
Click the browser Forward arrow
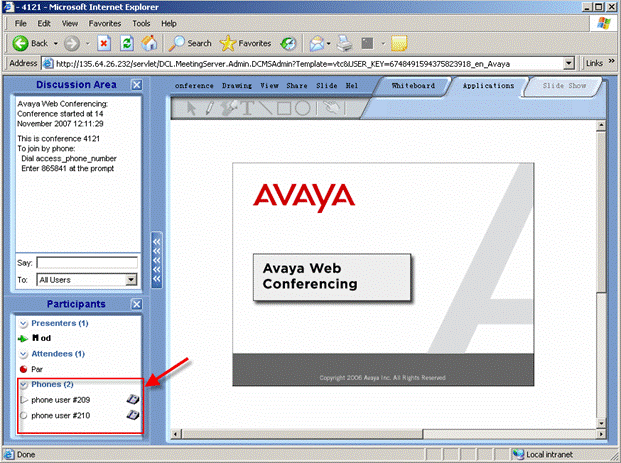coord(72,43)
